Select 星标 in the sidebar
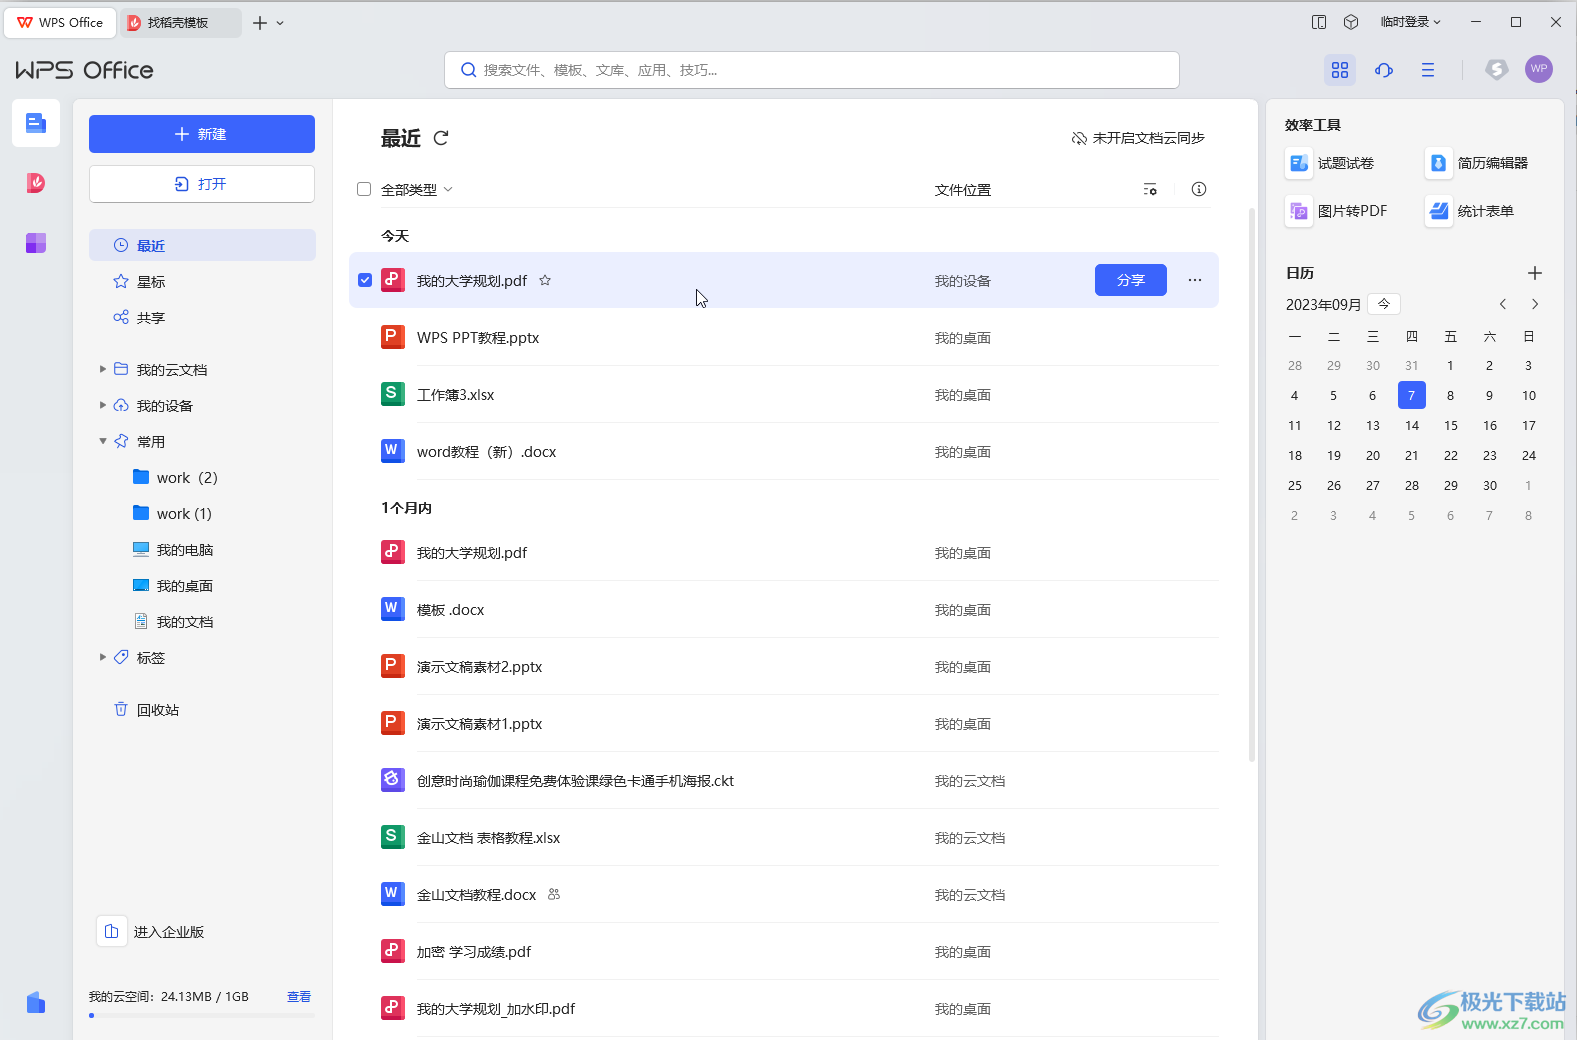 coord(202,281)
